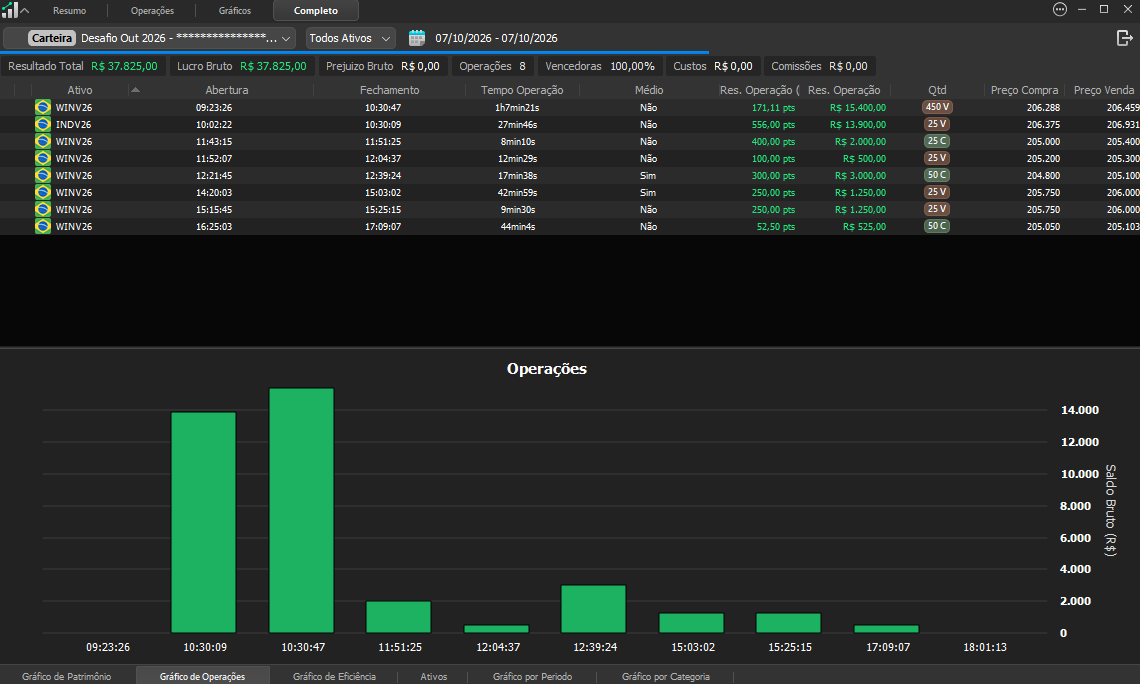
Task: Click the Operações chart title
Action: 547,369
